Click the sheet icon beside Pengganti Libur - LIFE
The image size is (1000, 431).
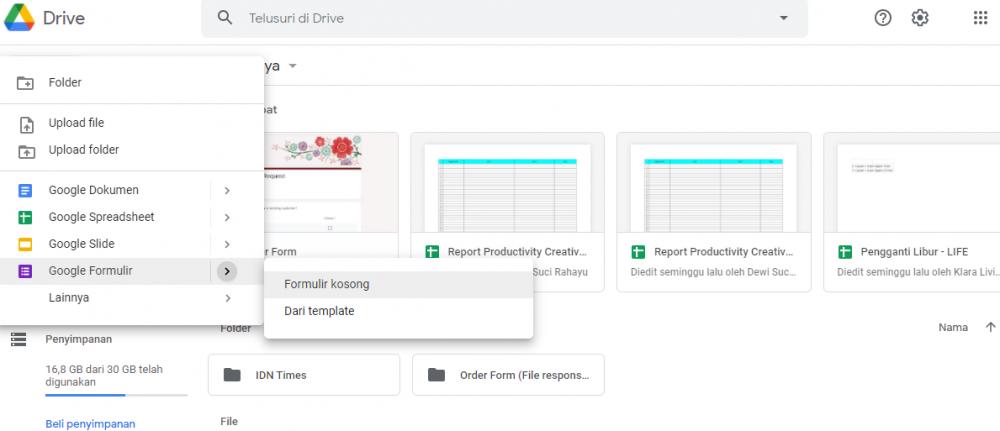(x=845, y=252)
